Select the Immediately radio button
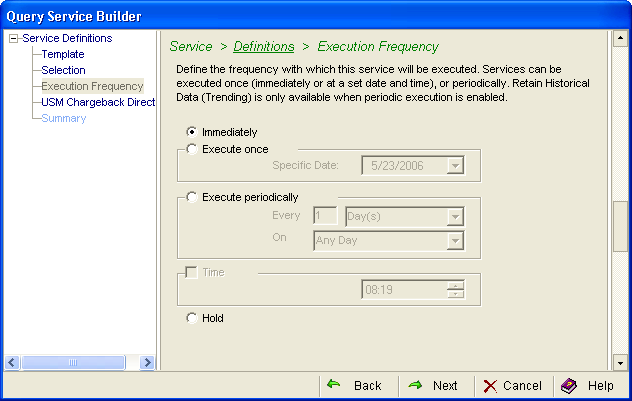 click(191, 132)
